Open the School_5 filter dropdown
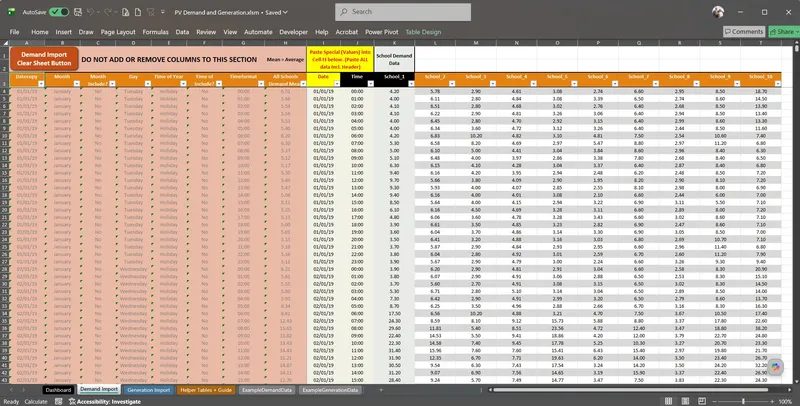800x406 pixels. click(574, 84)
